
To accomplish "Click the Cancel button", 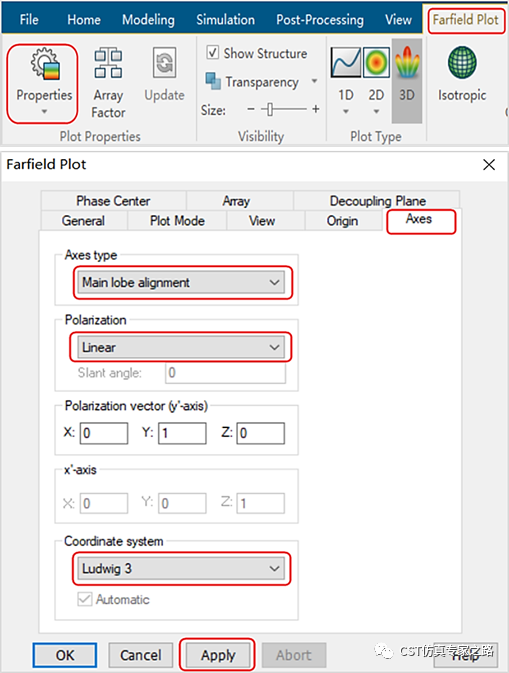I will (x=141, y=655).
